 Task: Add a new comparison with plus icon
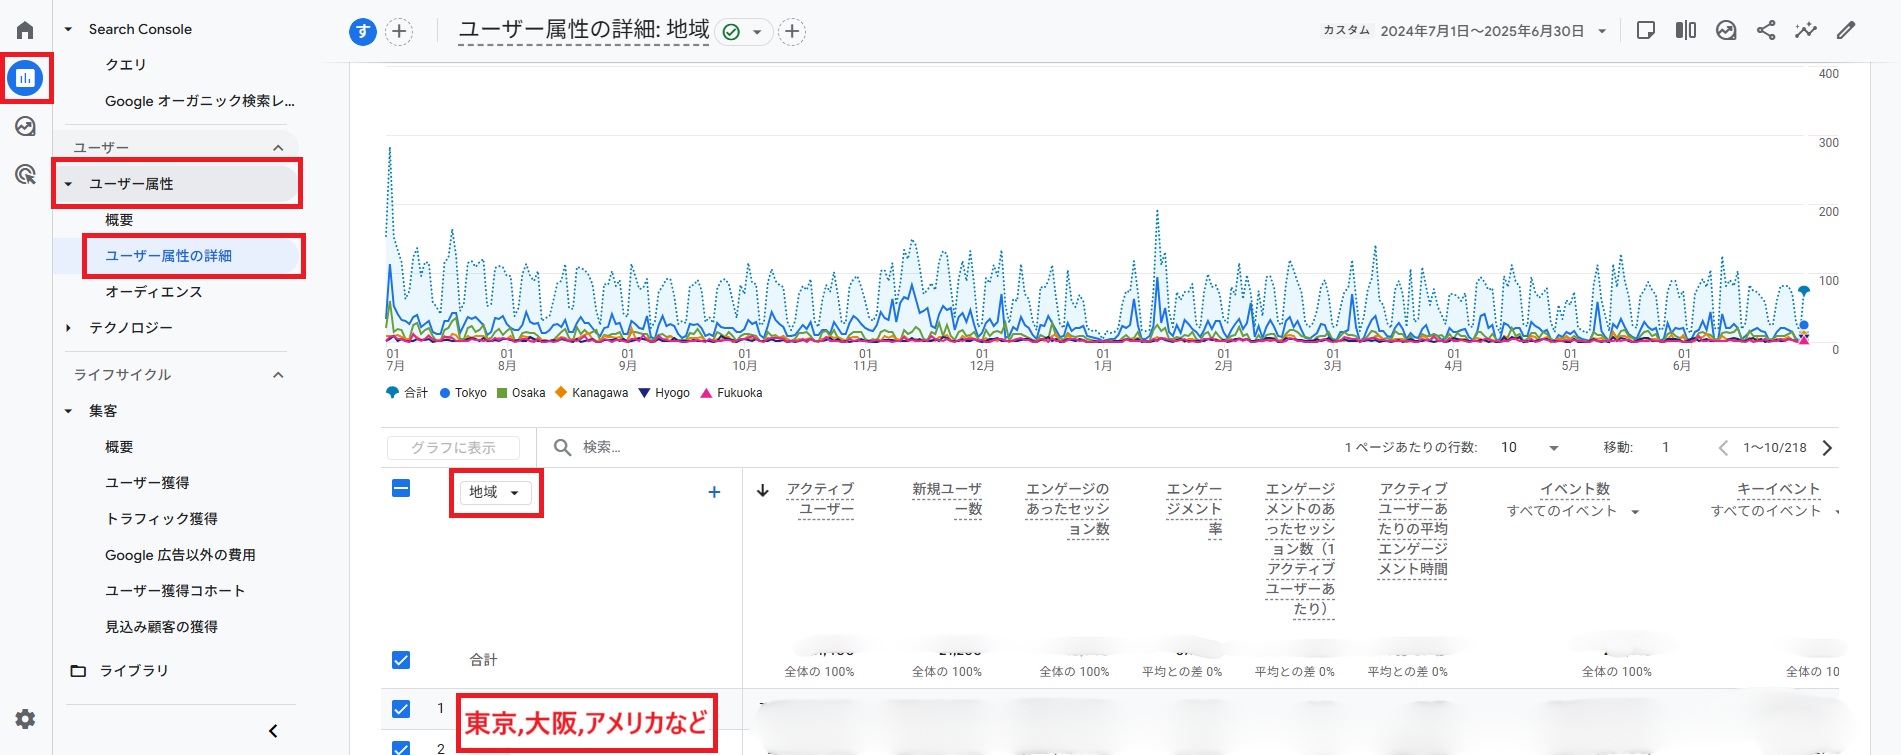tap(399, 31)
